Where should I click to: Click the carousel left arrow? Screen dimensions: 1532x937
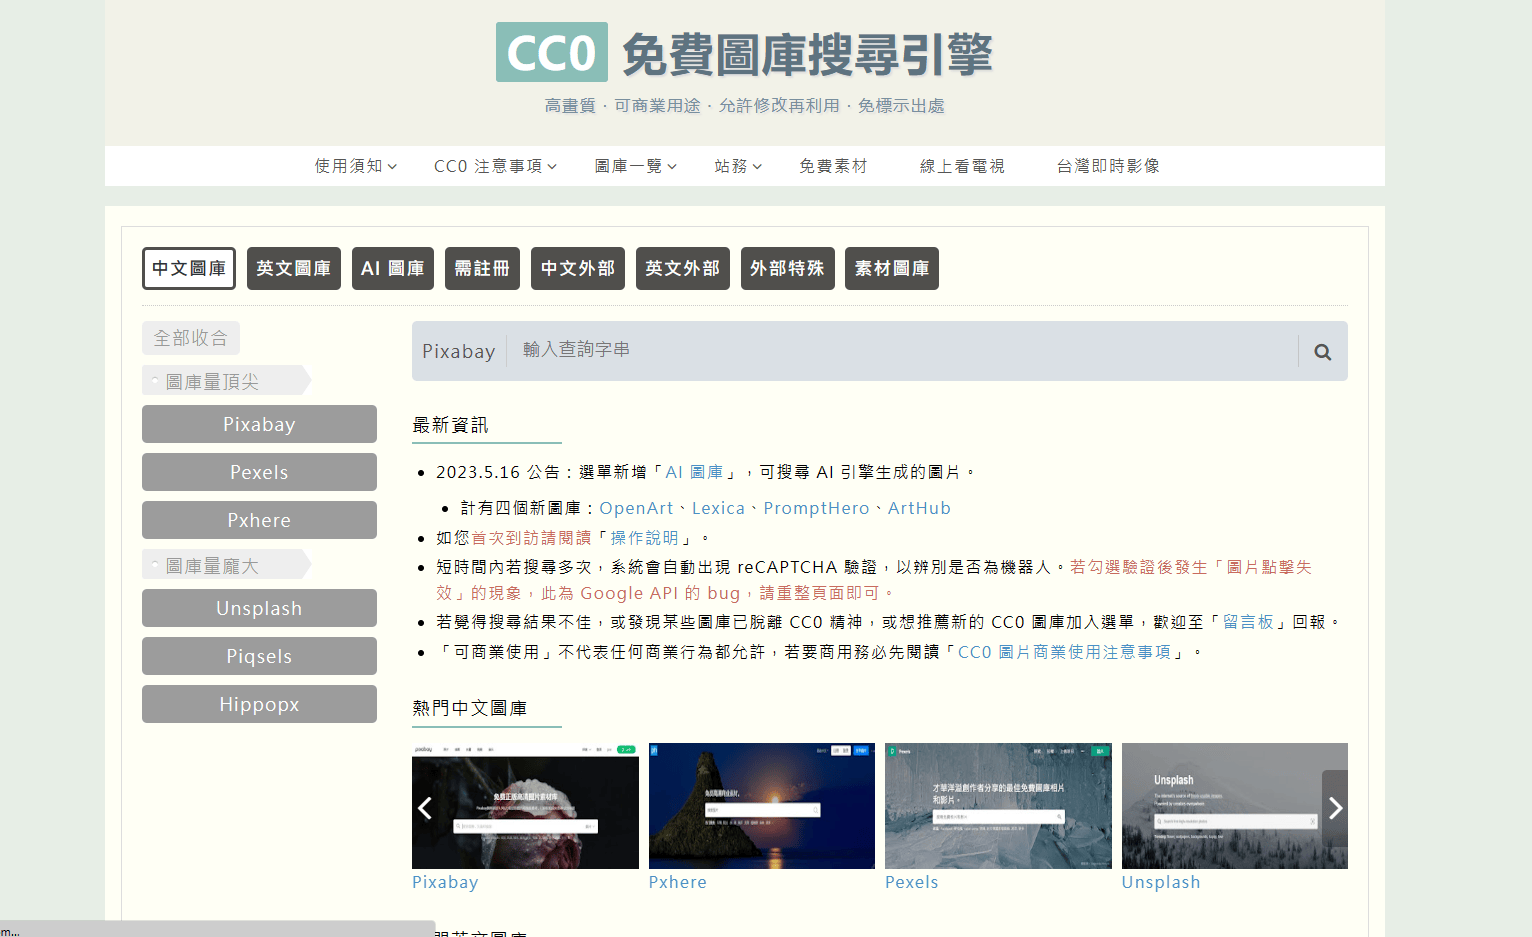point(424,807)
